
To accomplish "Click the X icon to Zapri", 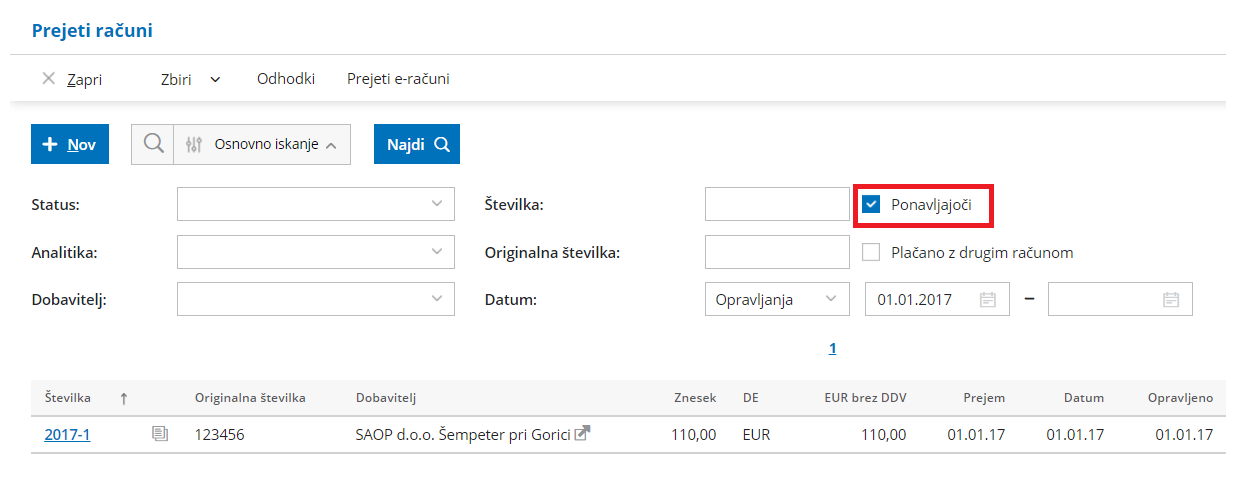I will [x=48, y=79].
